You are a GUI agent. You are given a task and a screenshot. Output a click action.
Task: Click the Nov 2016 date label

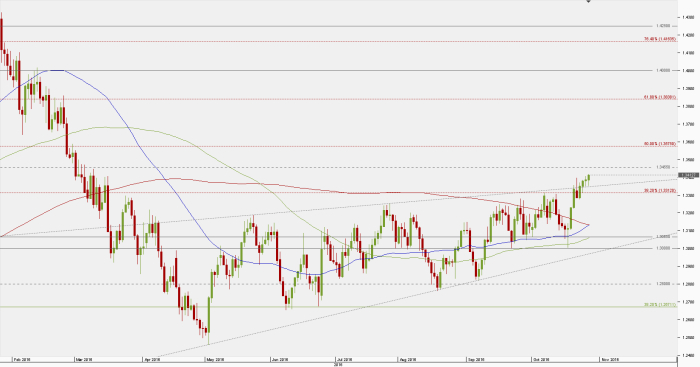pyautogui.click(x=610, y=359)
